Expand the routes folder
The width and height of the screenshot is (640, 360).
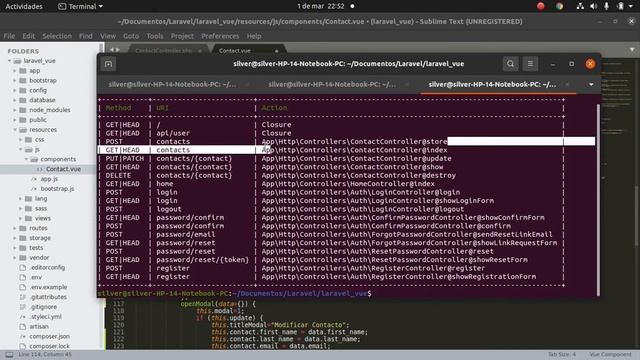click(15, 228)
